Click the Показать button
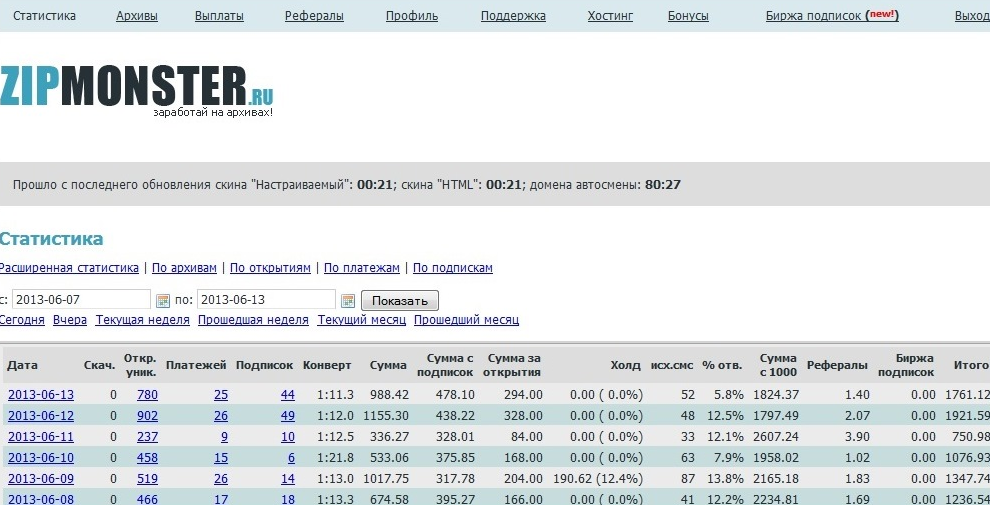Viewport: 990px width, 505px height. (x=400, y=300)
